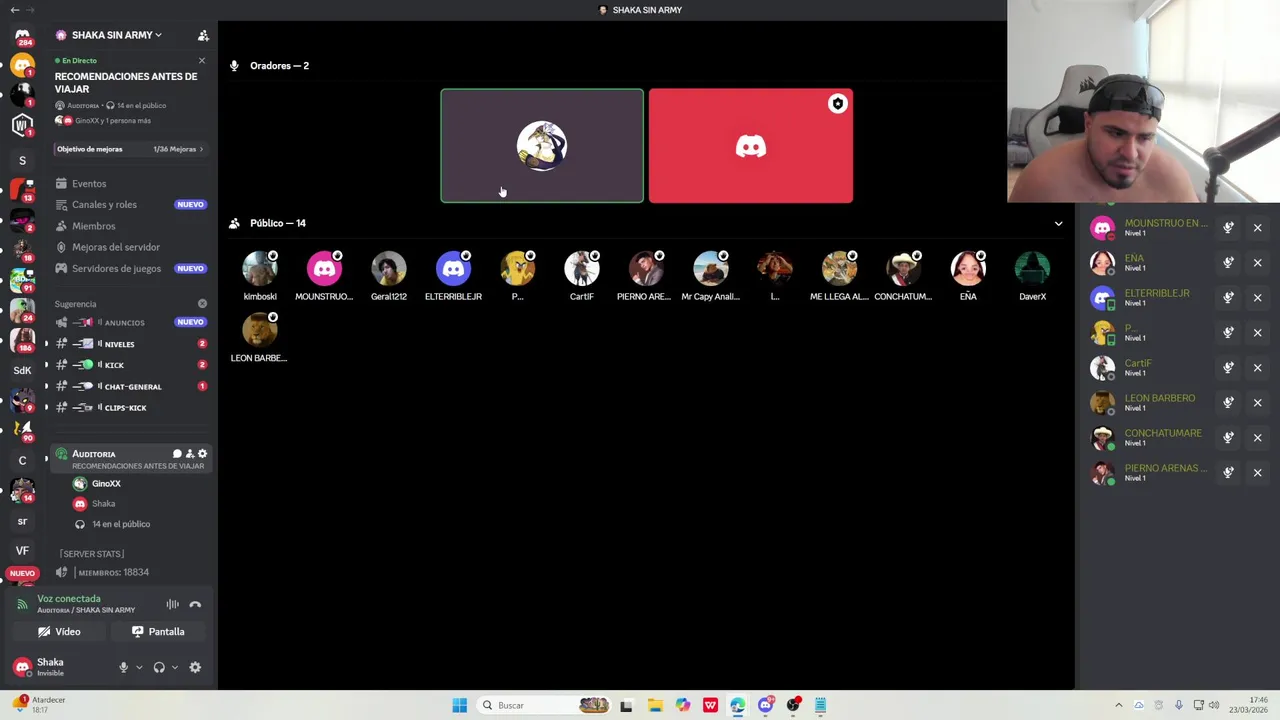Toggle headphones deafen in user panel

pos(159,667)
